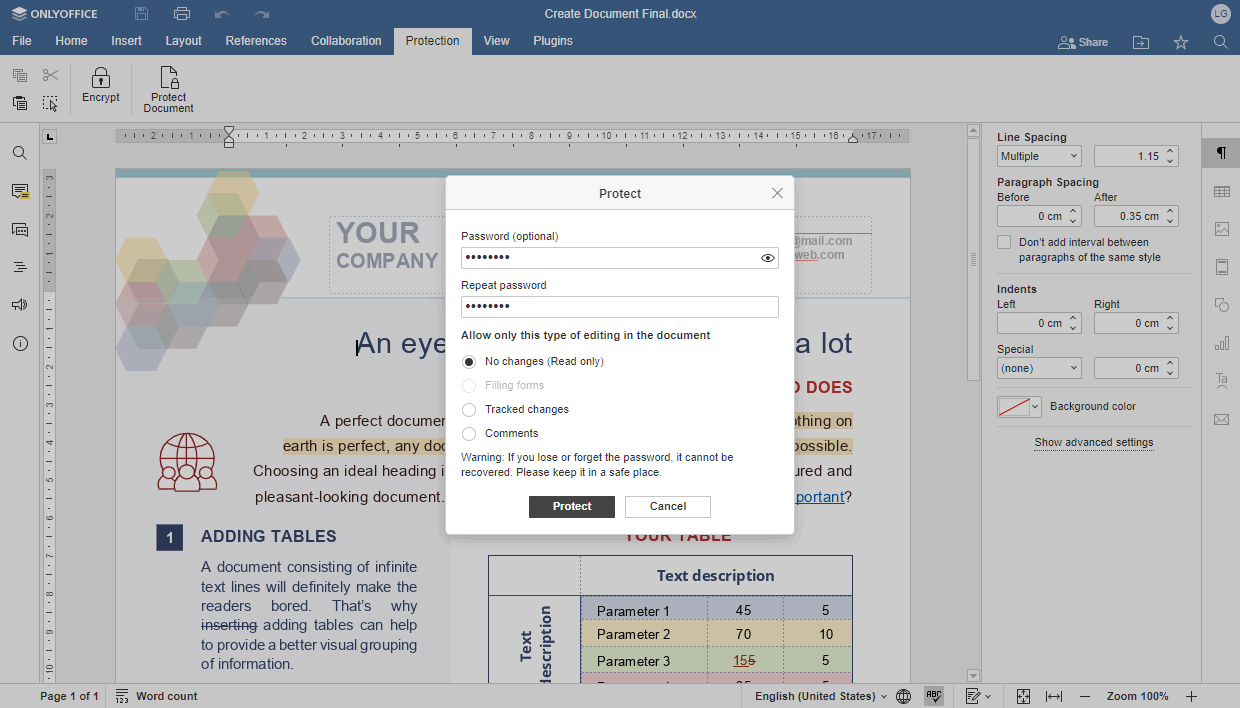The width and height of the screenshot is (1240, 708).
Task: Select the Tracked changes option
Action: coord(469,409)
